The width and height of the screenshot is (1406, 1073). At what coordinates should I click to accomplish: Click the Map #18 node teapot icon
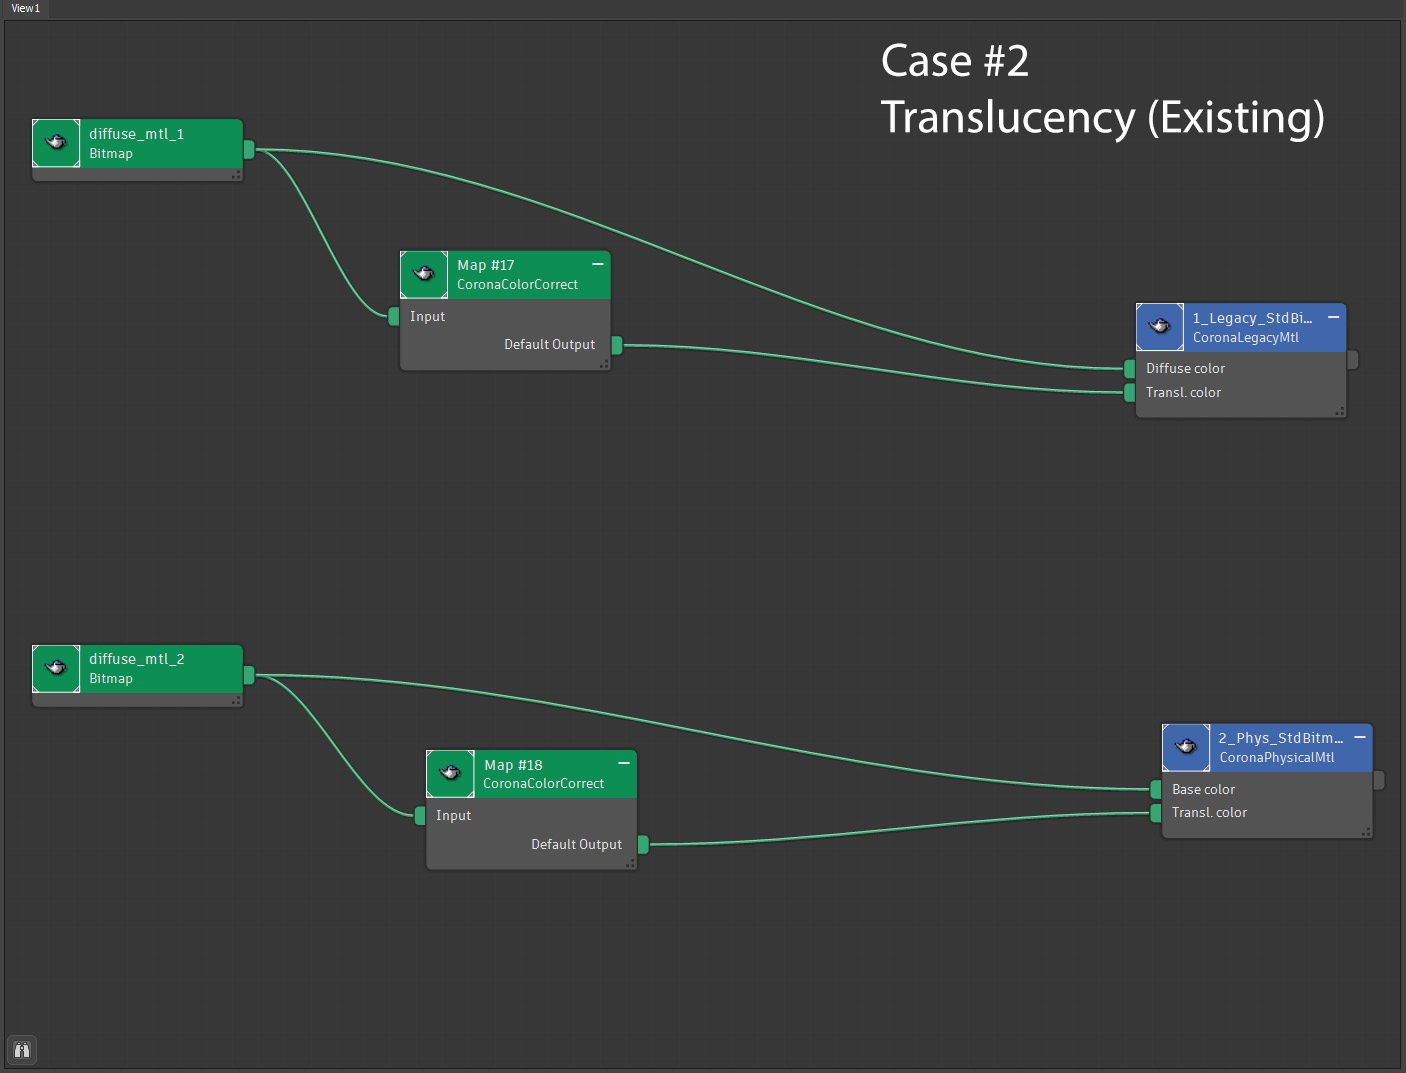[450, 773]
